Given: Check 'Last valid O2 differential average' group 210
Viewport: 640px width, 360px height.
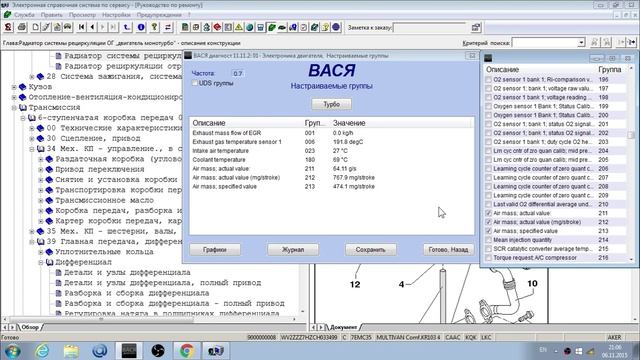Looking at the screenshot, I should 488,204.
